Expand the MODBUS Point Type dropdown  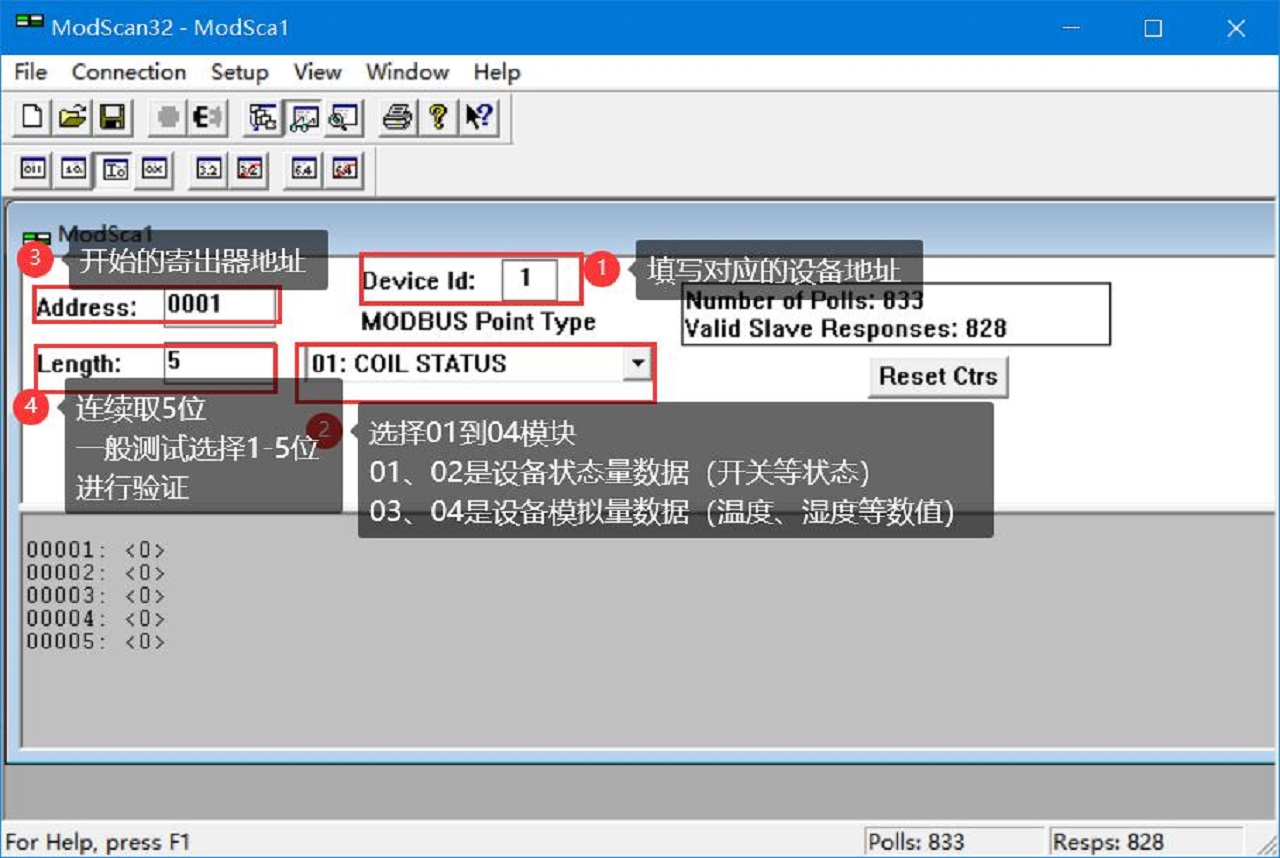click(x=637, y=365)
